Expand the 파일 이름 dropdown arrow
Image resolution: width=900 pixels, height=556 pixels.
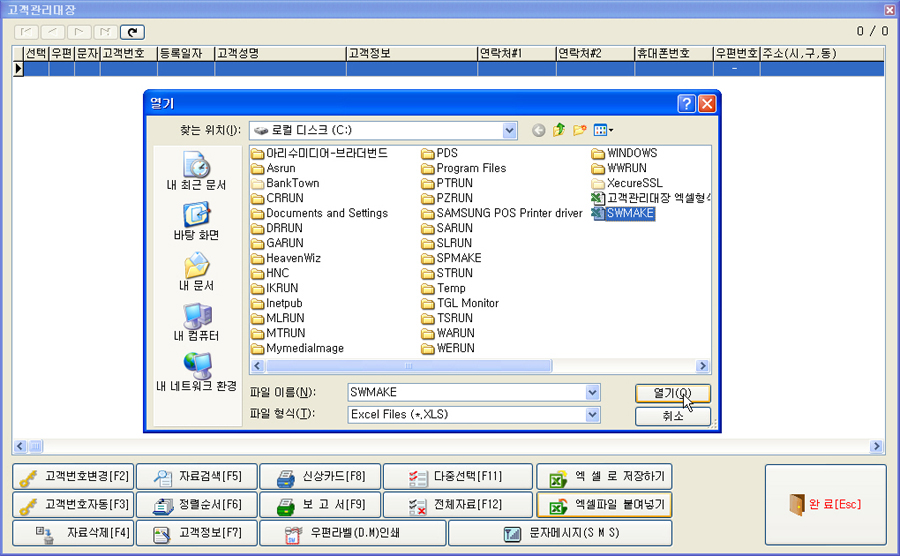click(x=592, y=392)
